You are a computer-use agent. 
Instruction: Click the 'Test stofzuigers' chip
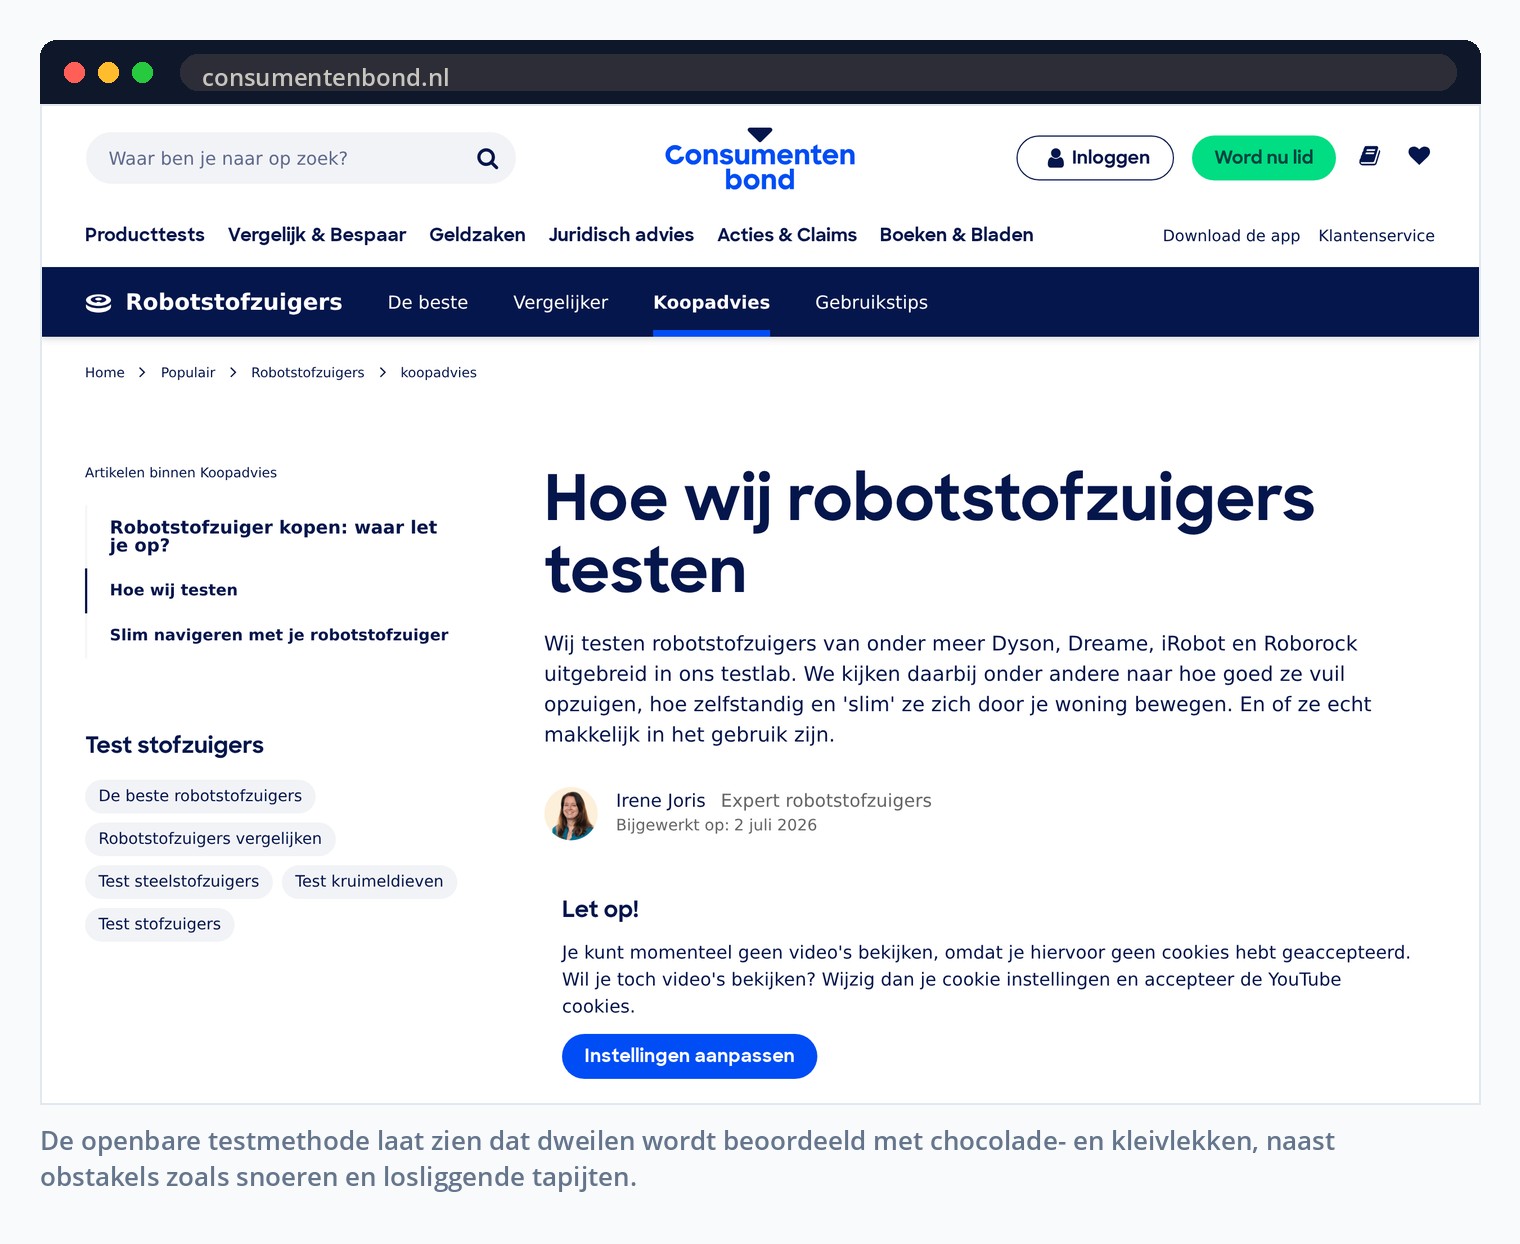tap(160, 925)
